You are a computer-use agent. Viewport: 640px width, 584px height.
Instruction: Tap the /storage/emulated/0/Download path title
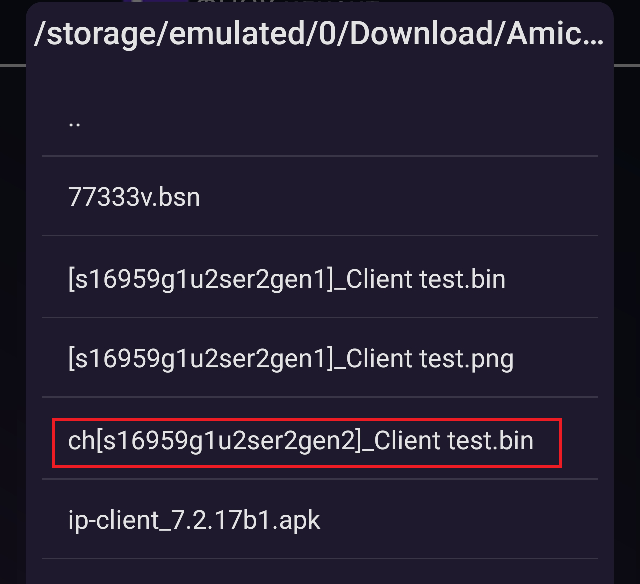point(319,33)
